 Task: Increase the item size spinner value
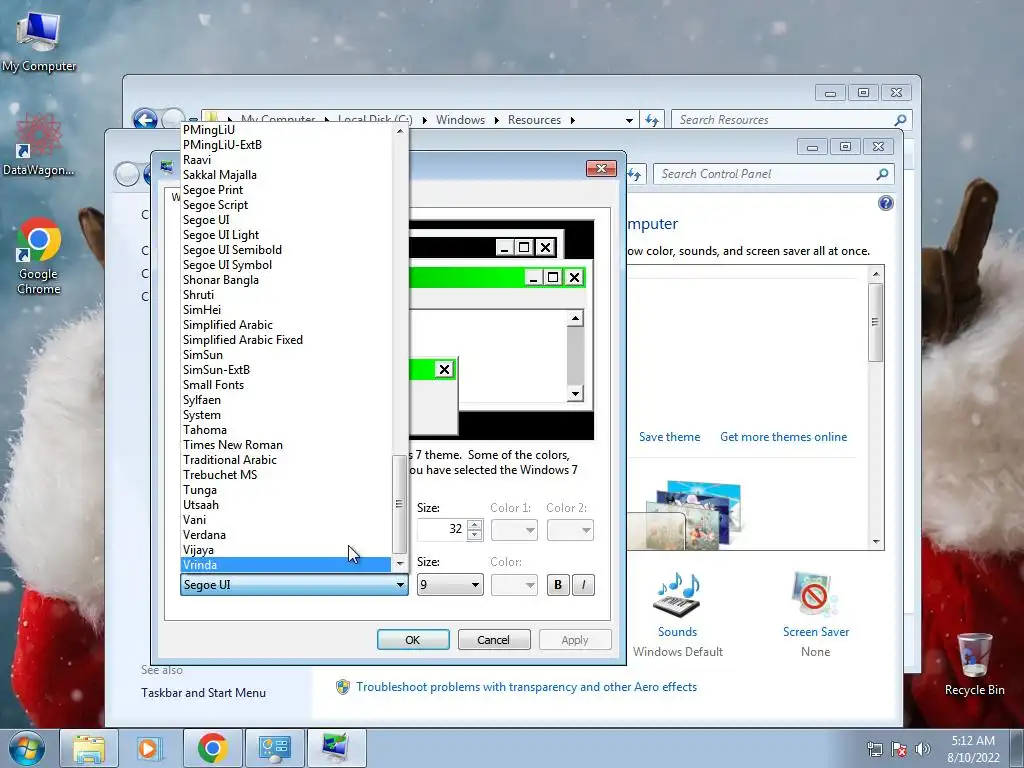[475, 524]
